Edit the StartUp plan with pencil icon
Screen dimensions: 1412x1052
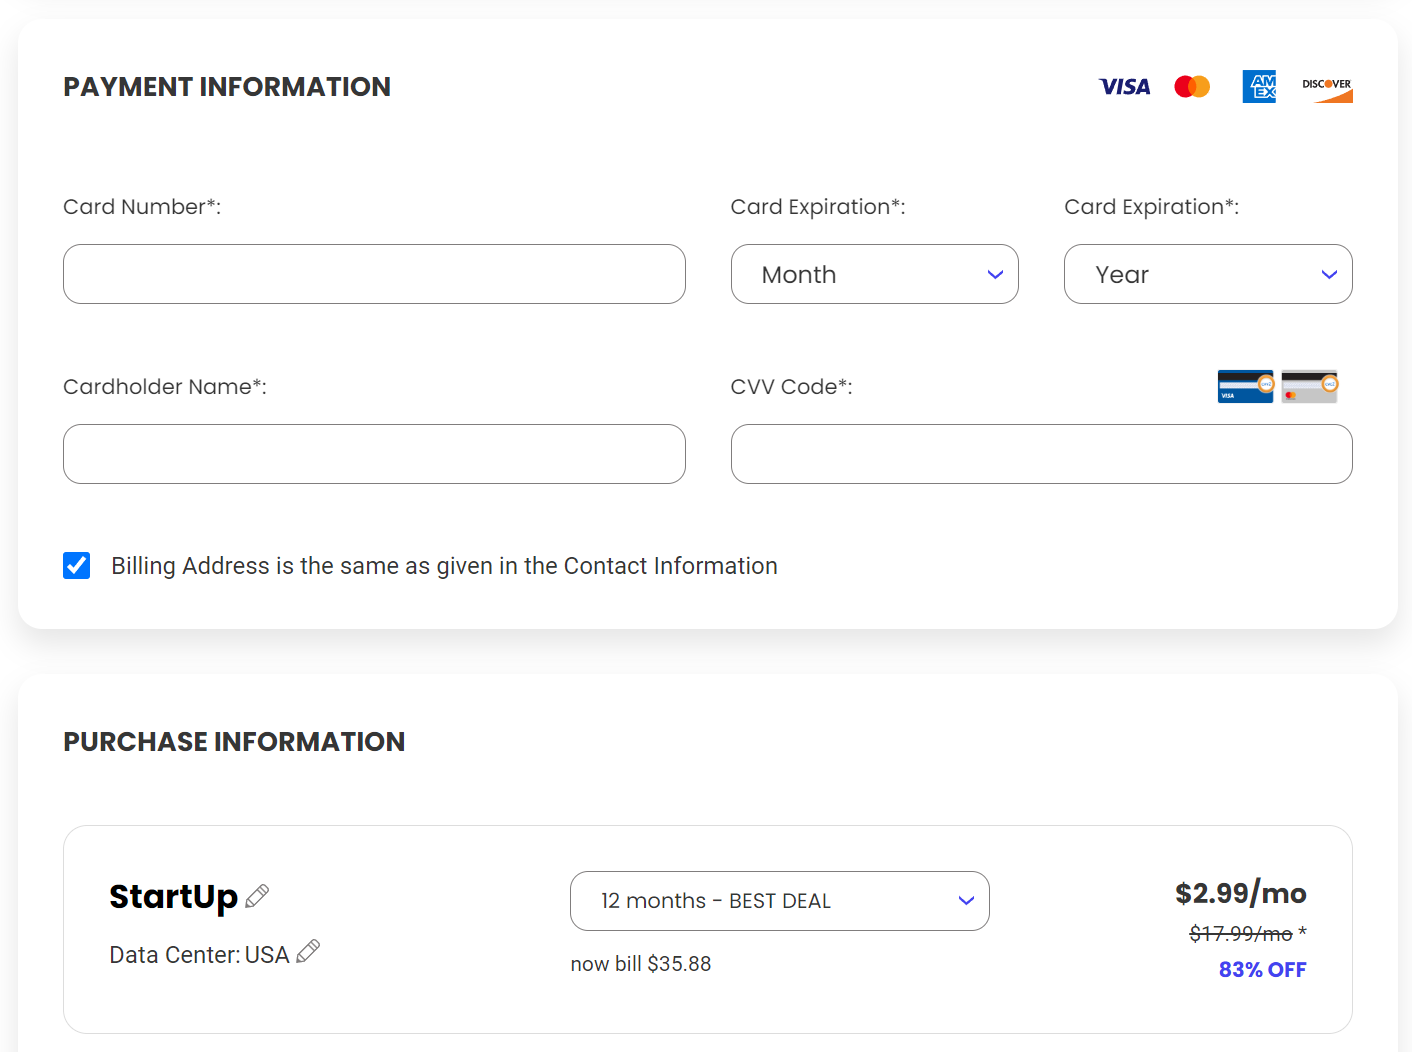[257, 896]
